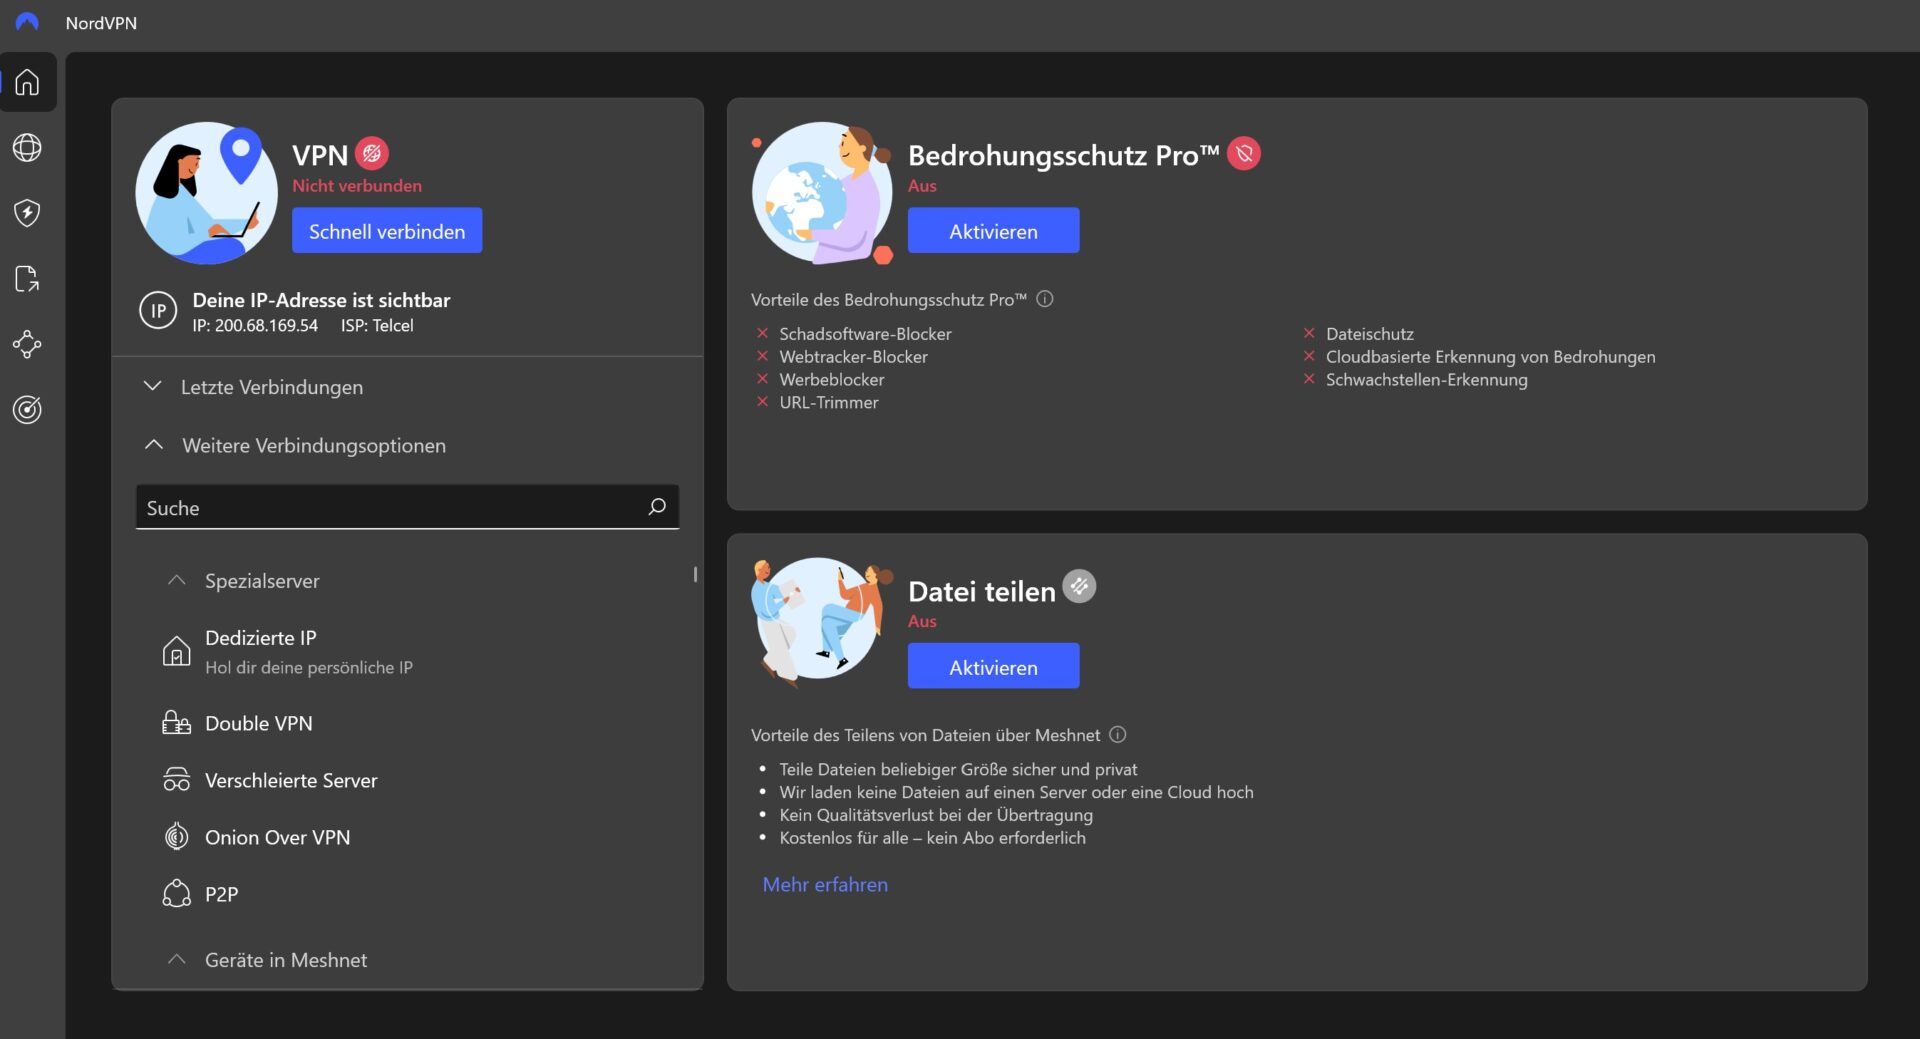Click the IP circle icon
This screenshot has width=1920, height=1039.
tap(158, 311)
